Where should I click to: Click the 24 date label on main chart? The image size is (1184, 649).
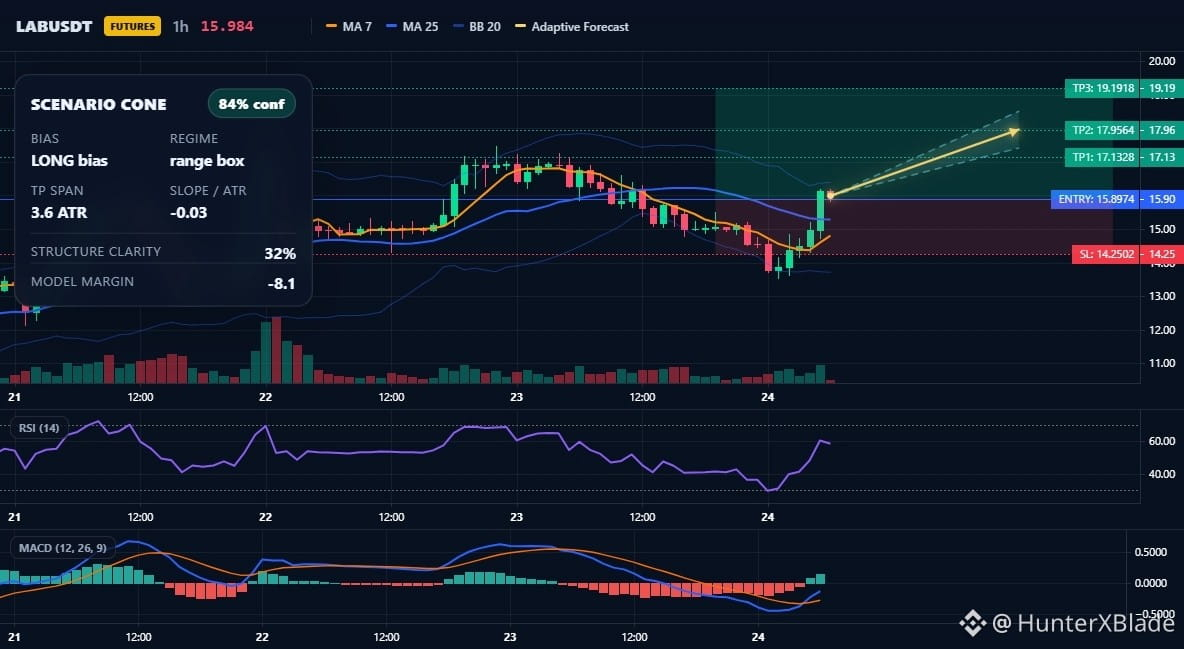767,397
